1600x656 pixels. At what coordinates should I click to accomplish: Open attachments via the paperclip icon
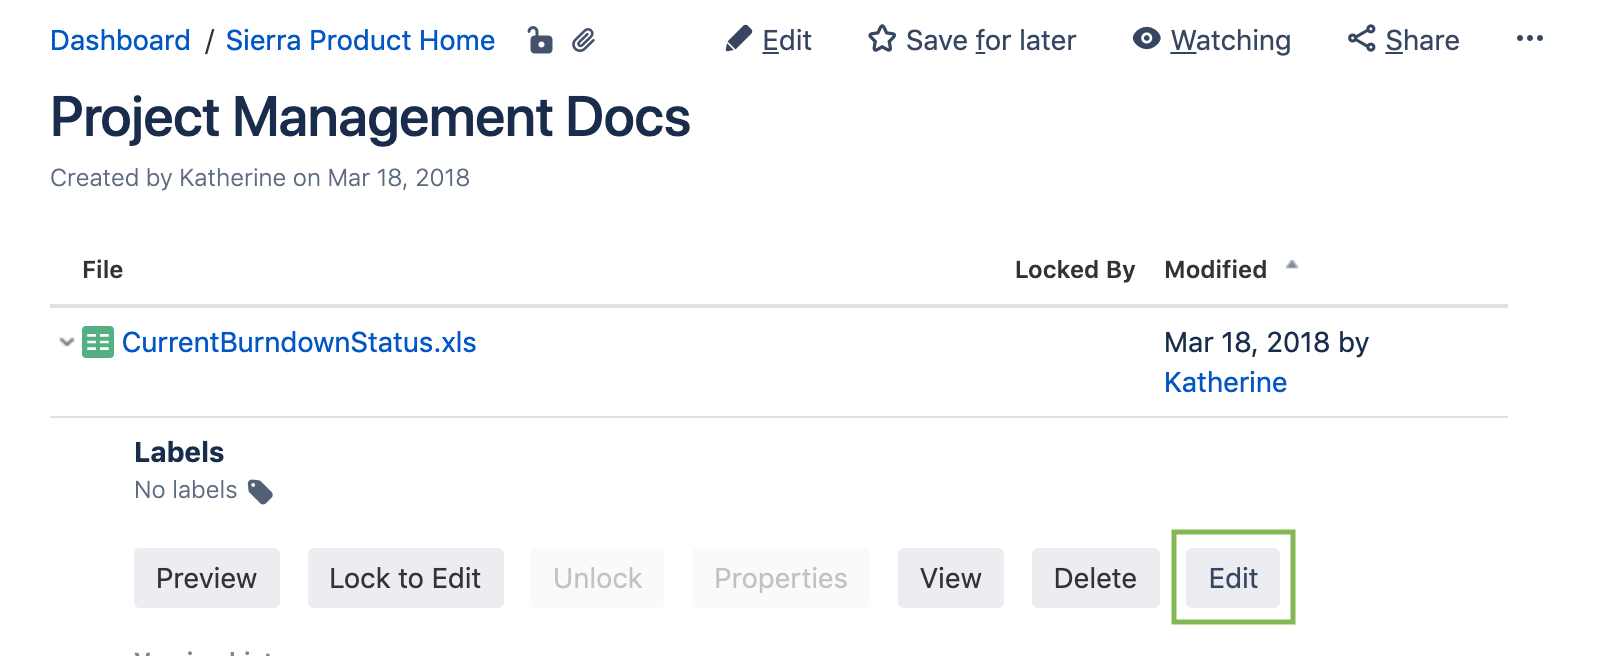pyautogui.click(x=584, y=40)
